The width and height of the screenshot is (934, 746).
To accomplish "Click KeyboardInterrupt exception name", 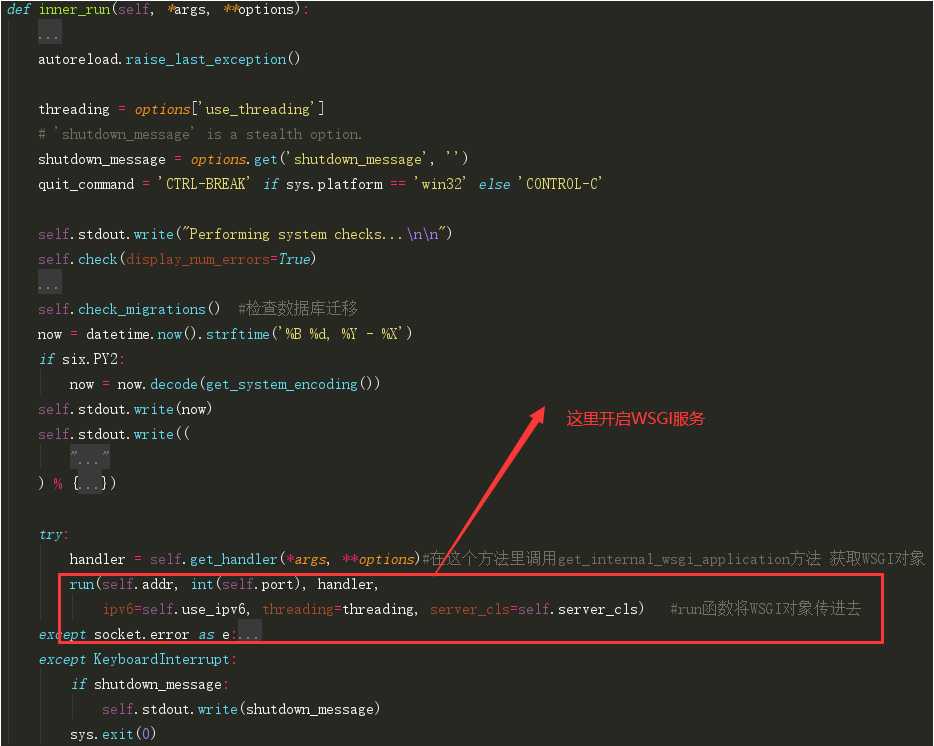I will click(x=161, y=660).
